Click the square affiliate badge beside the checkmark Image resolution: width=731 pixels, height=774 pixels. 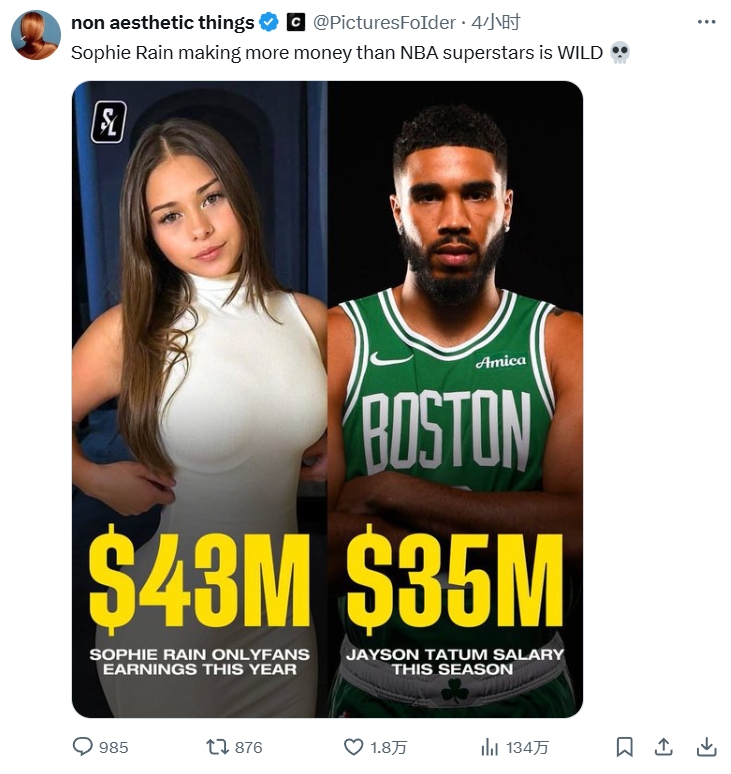click(295, 22)
